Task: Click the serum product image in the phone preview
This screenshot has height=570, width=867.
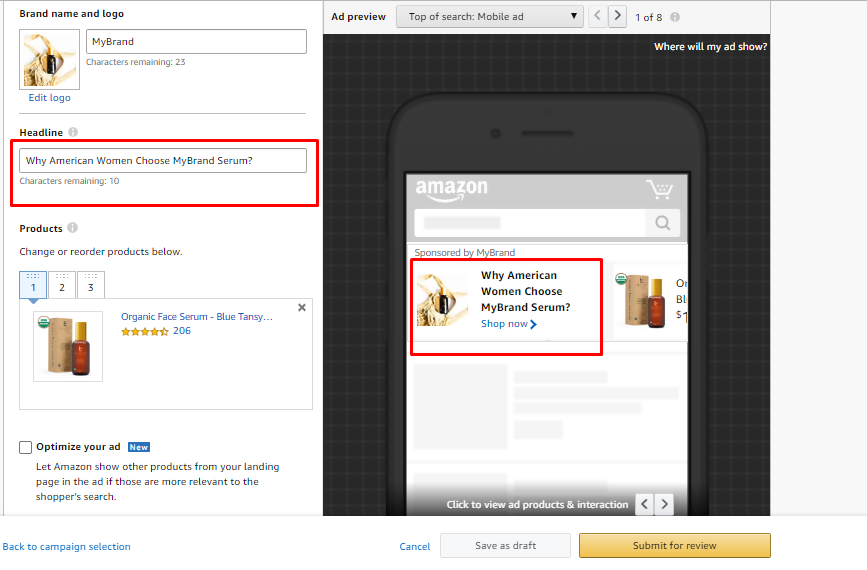Action: pos(641,300)
